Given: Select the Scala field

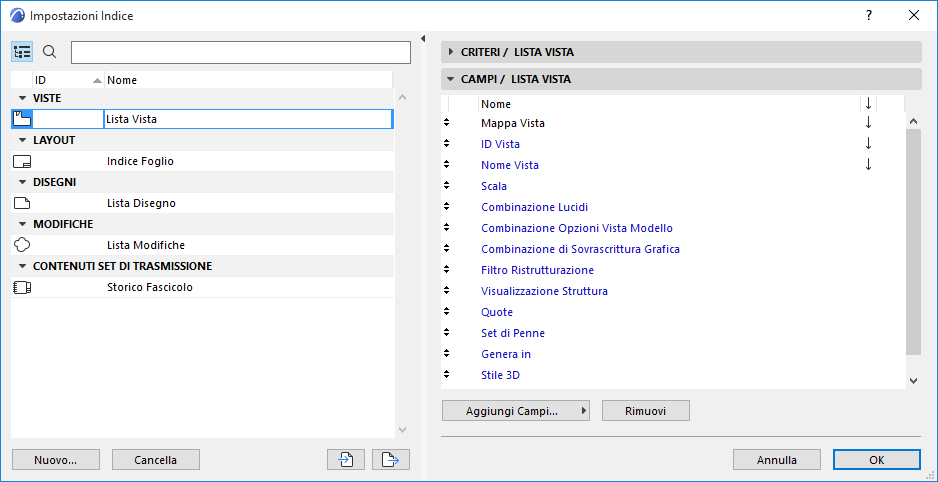Looking at the screenshot, I should point(494,186).
